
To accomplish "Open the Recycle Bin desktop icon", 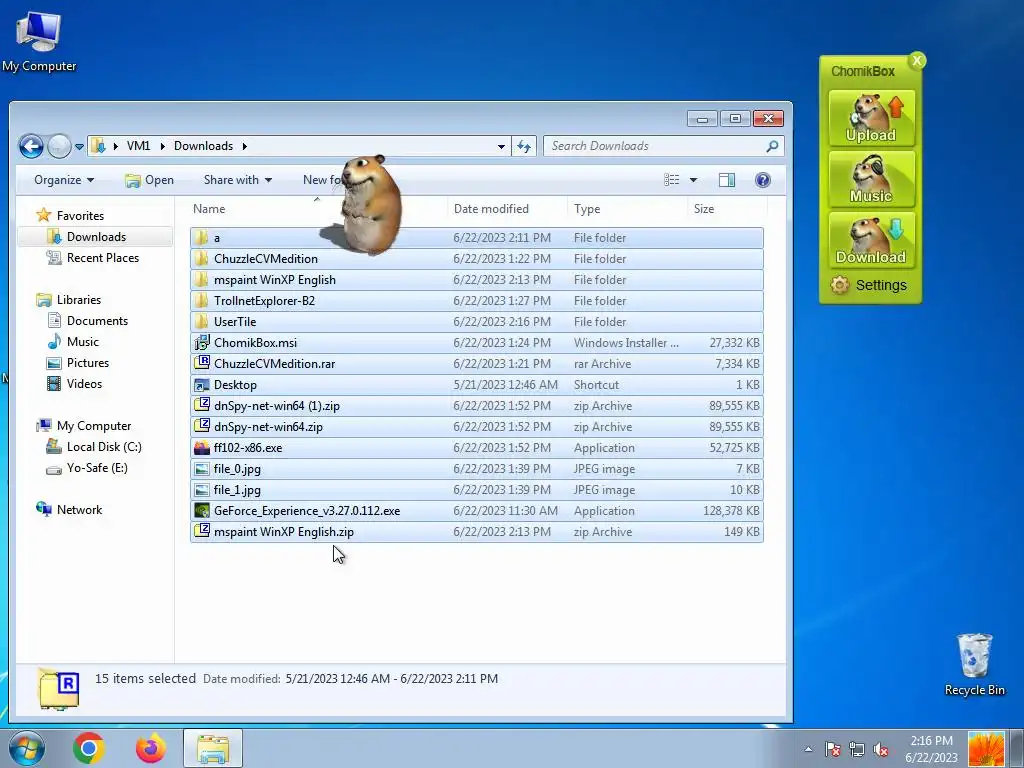I will [974, 664].
